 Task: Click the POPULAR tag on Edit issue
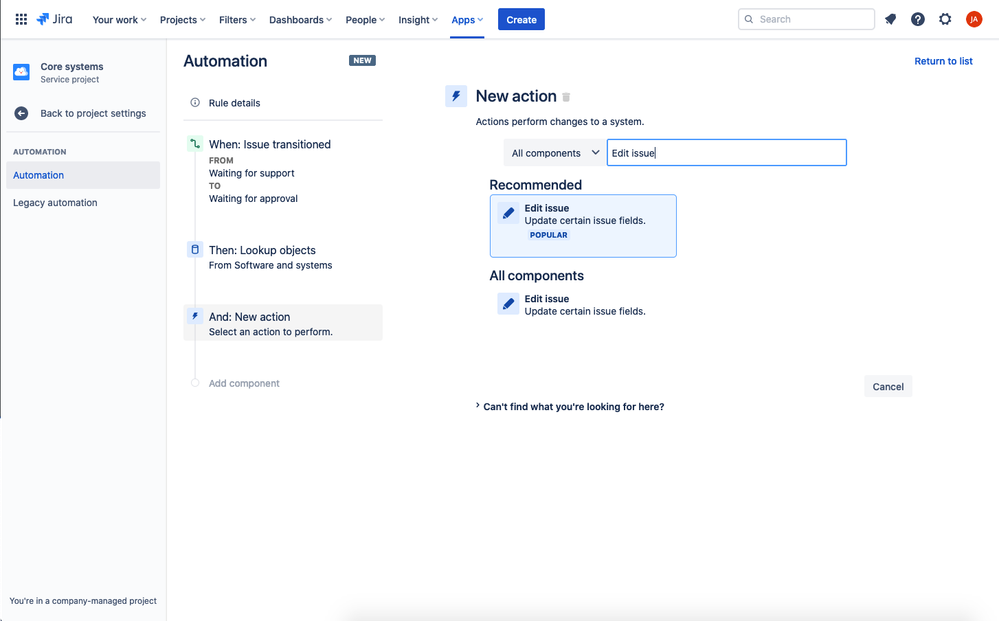pyautogui.click(x=548, y=235)
